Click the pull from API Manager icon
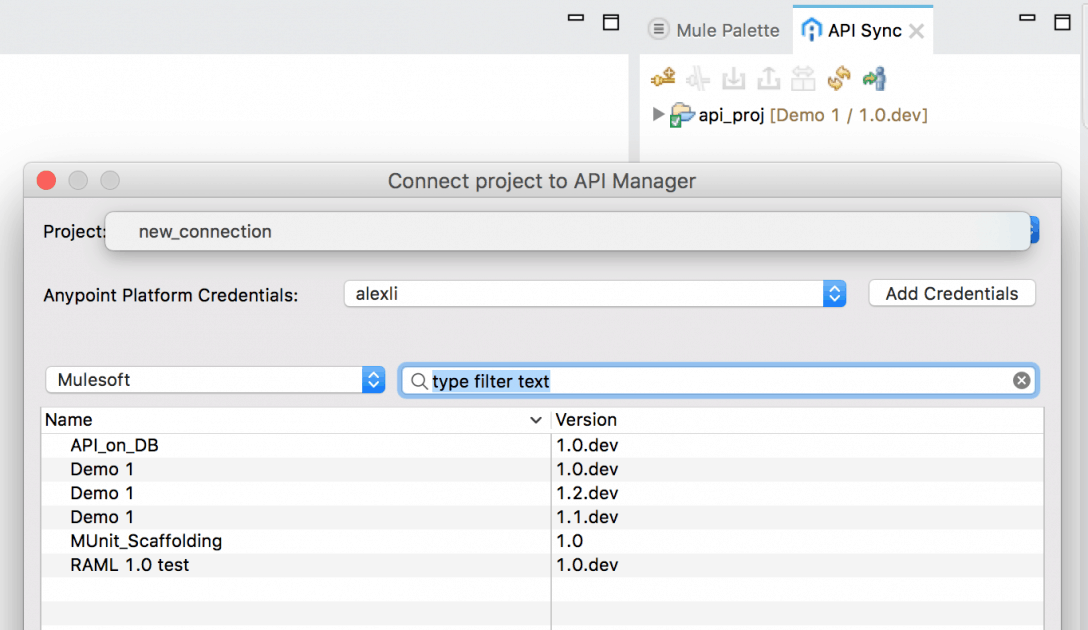The width and height of the screenshot is (1088, 630). (734, 77)
